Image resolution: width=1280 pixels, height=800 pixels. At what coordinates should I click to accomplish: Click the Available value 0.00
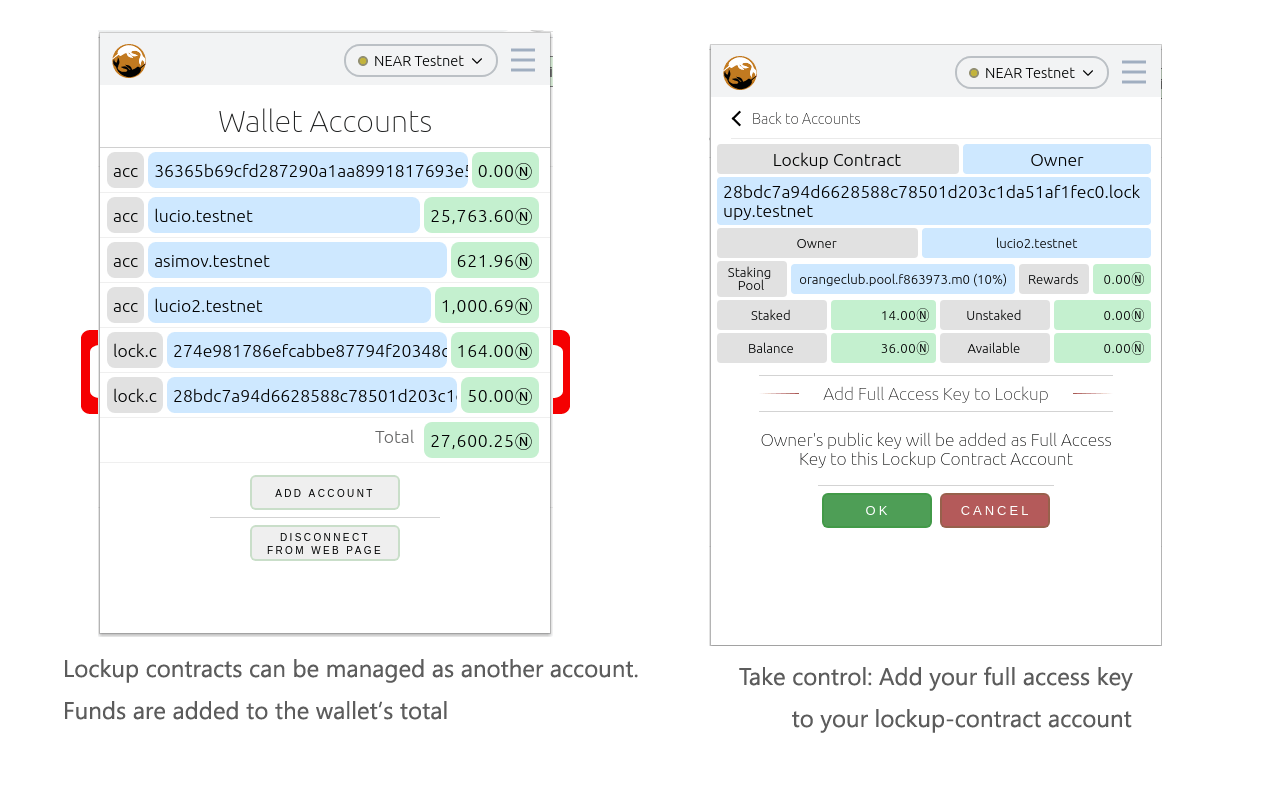[1103, 348]
